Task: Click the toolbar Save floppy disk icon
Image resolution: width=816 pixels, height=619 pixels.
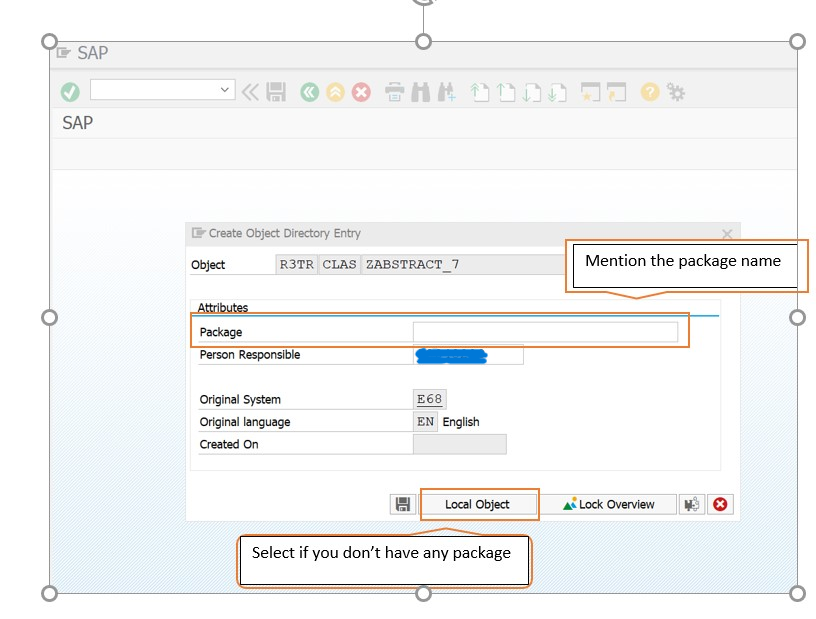Action: coord(277,92)
